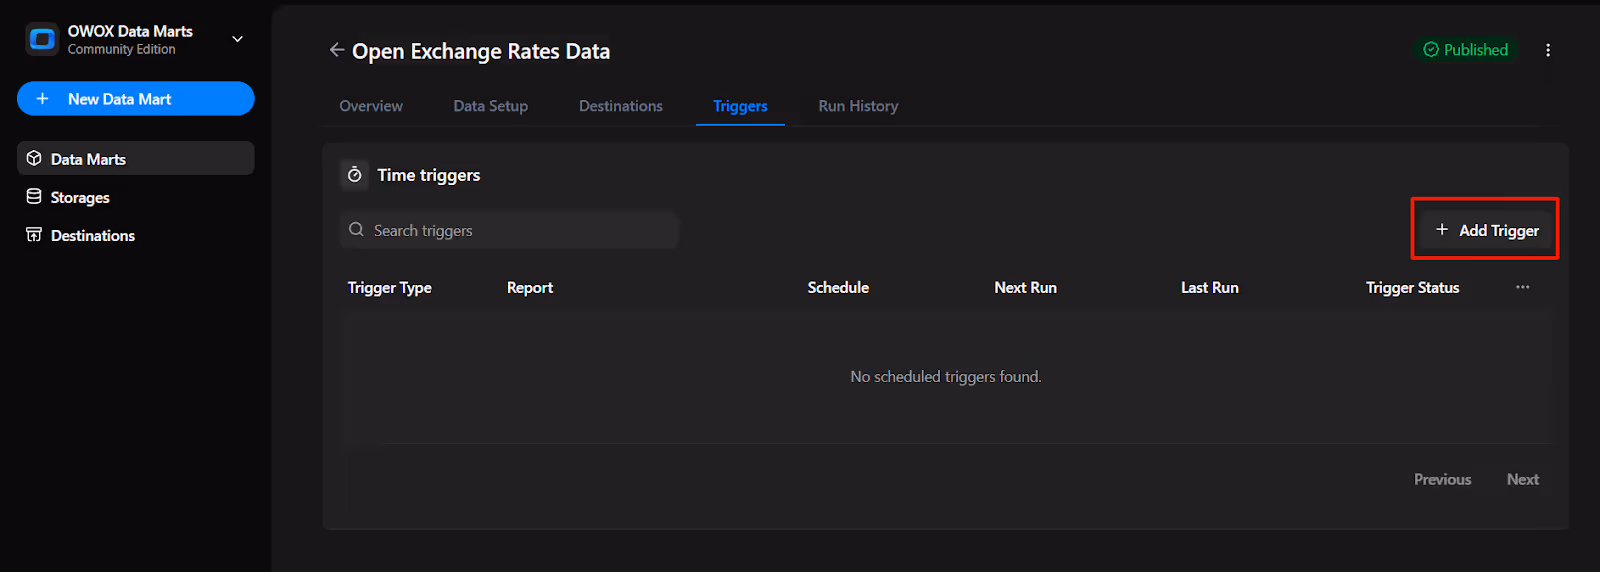Go to the Previous page

(1442, 480)
